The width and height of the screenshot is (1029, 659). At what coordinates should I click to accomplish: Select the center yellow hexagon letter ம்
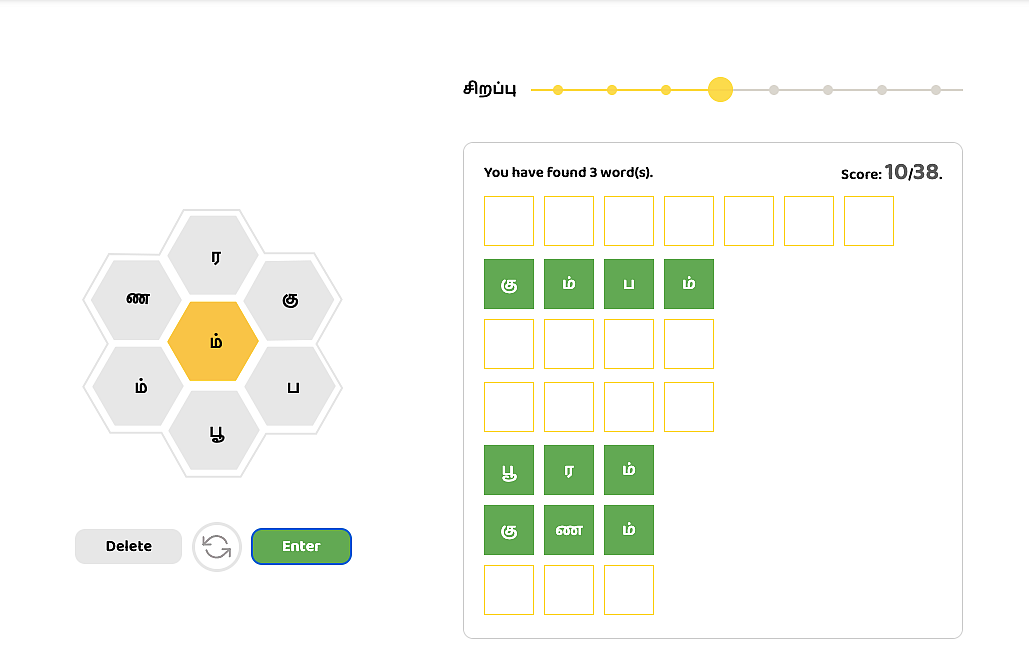point(213,341)
